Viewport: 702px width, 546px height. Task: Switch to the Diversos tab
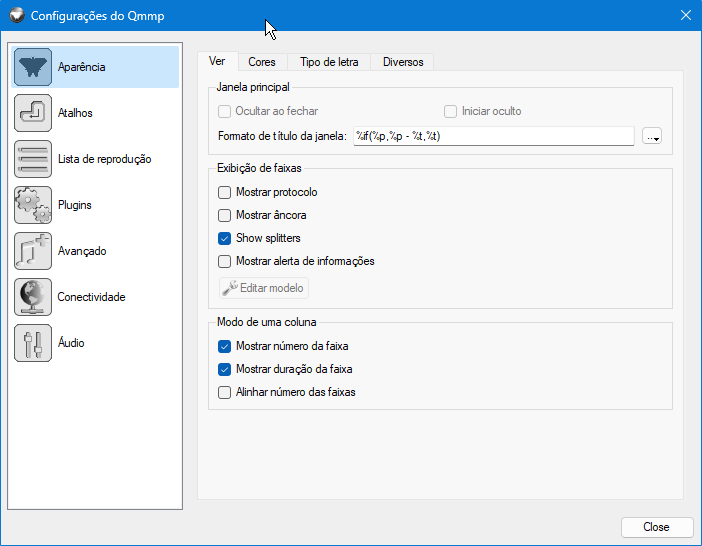403,62
